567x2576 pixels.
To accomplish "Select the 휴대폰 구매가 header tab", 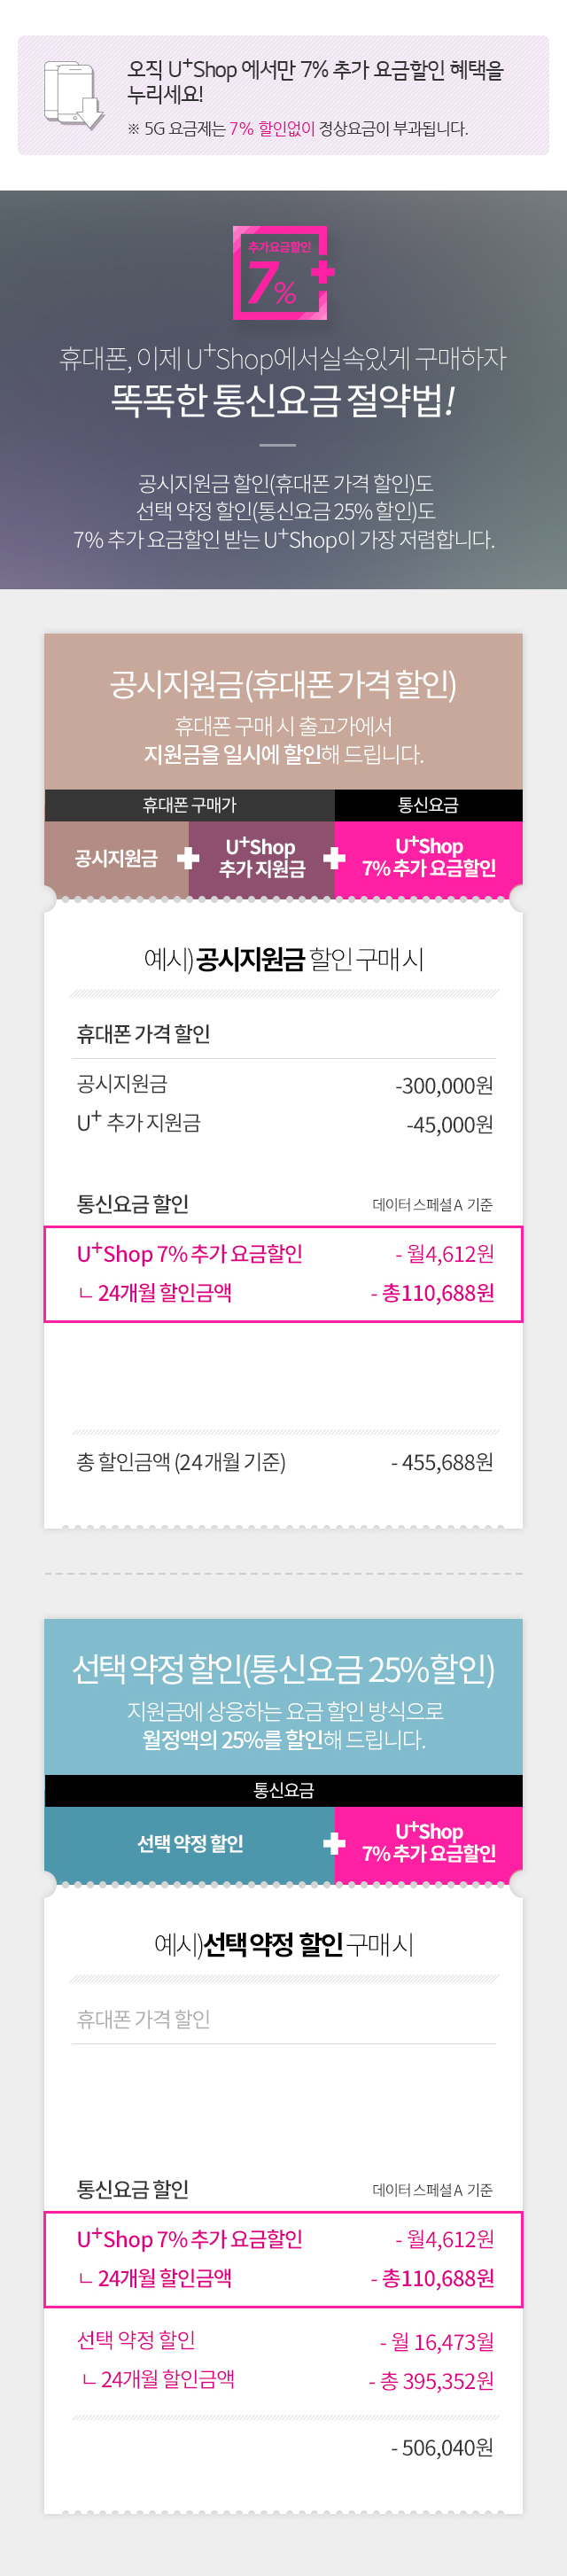I will coord(189,805).
